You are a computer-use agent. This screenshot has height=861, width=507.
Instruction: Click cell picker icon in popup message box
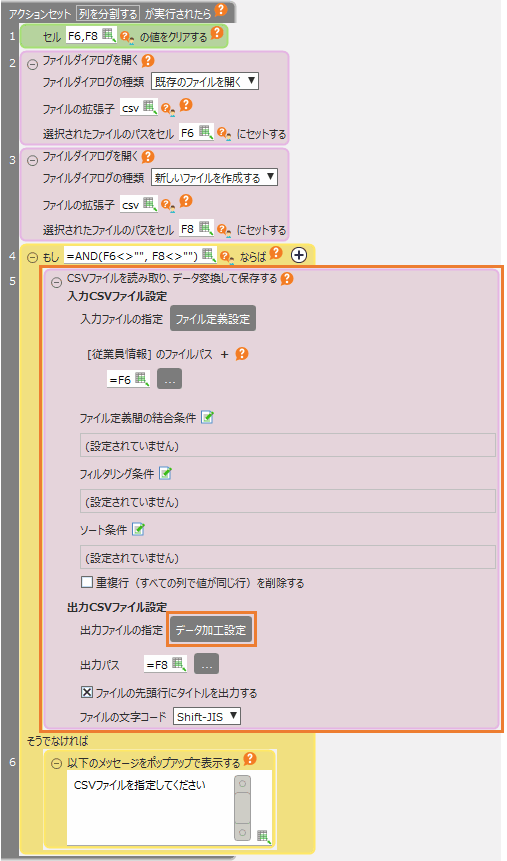(264, 836)
